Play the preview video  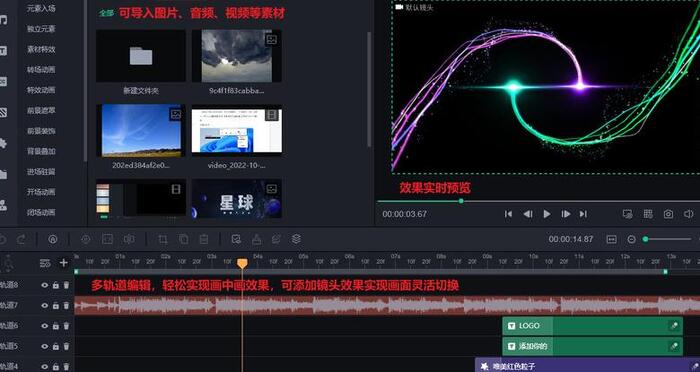click(546, 214)
